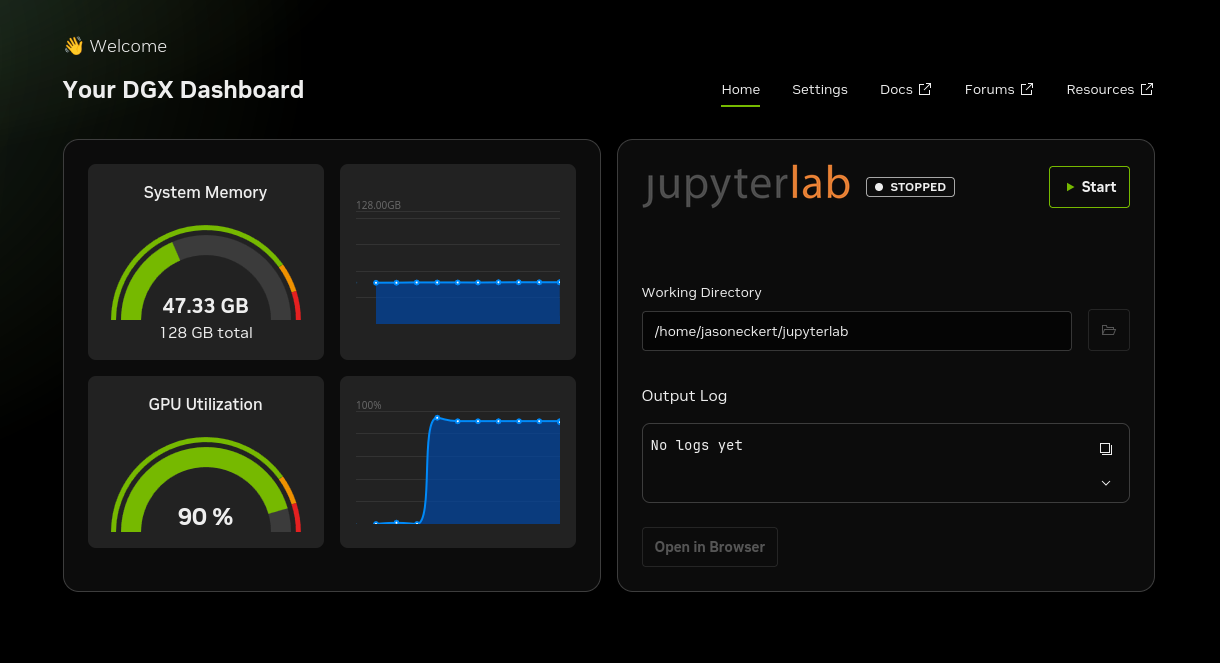Click the external link icon beside Docs
This screenshot has height=663, width=1220.
(x=925, y=88)
